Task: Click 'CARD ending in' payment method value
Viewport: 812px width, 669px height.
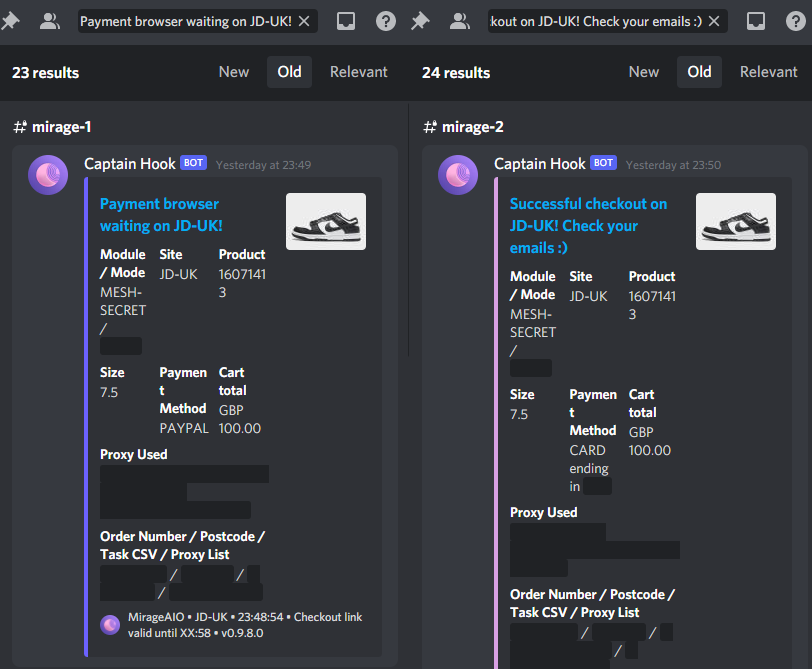Action: point(589,468)
